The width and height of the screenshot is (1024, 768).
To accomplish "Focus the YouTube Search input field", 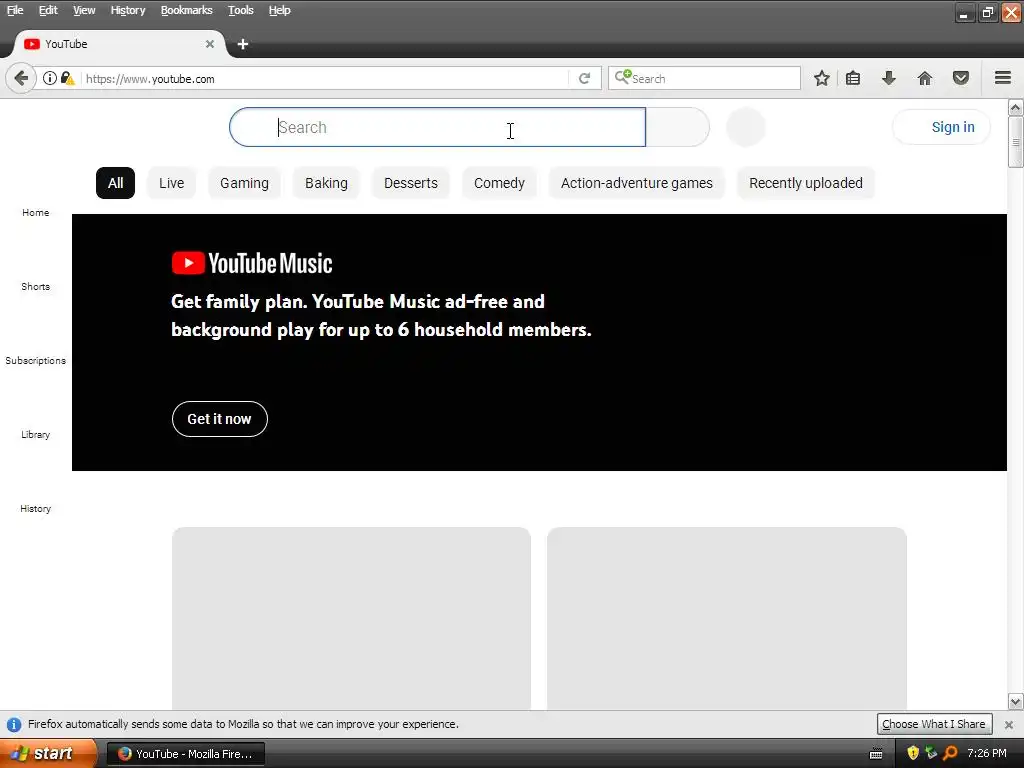I will click(438, 127).
